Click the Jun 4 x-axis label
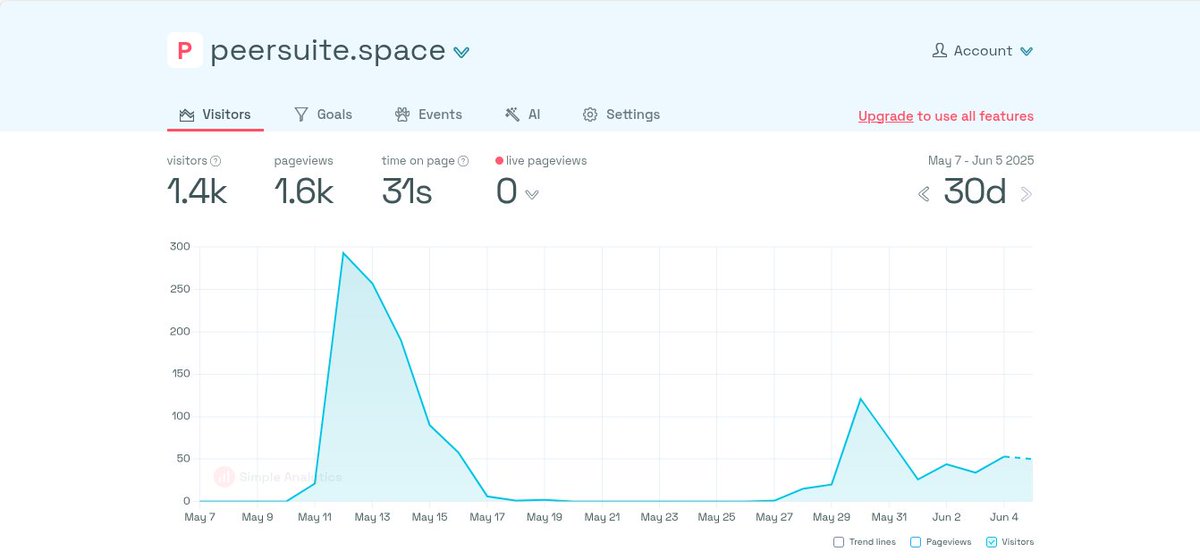Image resolution: width=1200 pixels, height=560 pixels. [x=1004, y=517]
